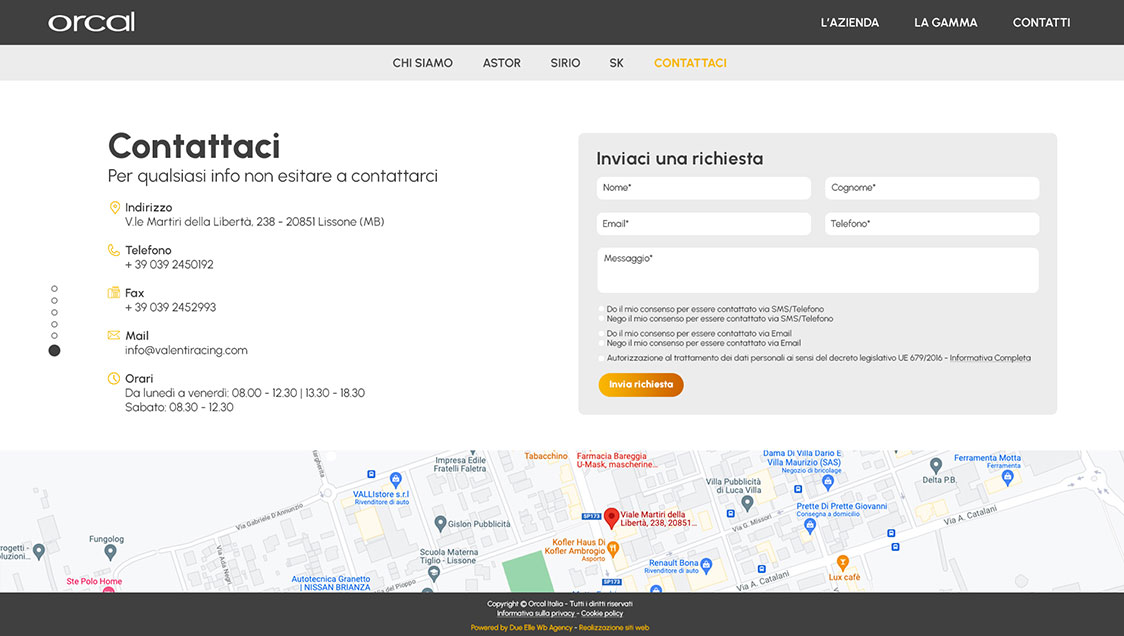Select the fax machine icon next to Fax
The image size is (1124, 636).
tap(114, 293)
